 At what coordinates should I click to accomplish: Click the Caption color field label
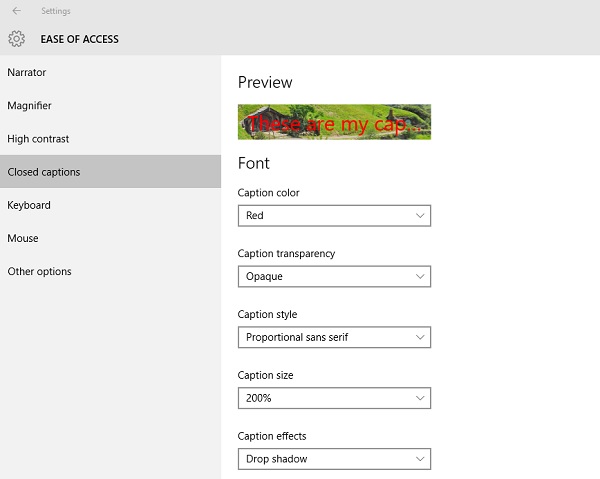click(268, 193)
